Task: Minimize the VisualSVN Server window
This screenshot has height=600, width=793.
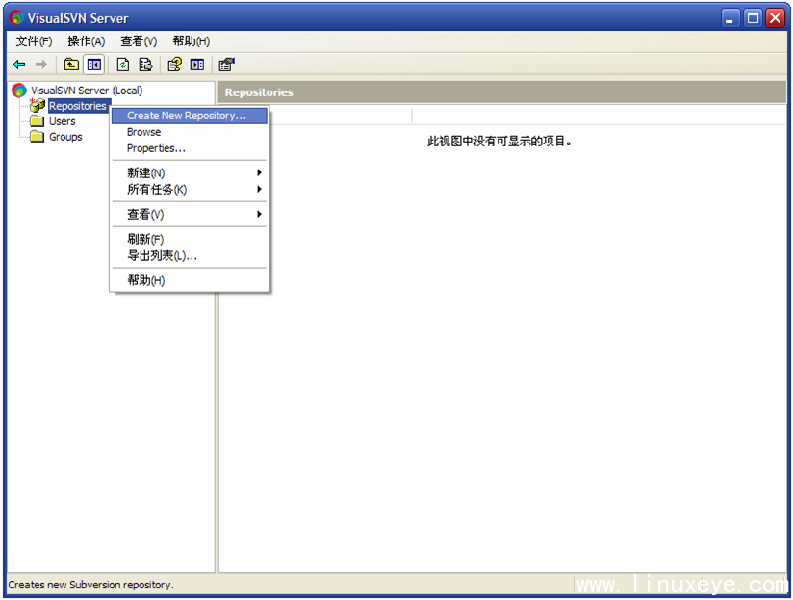Action: pos(730,19)
